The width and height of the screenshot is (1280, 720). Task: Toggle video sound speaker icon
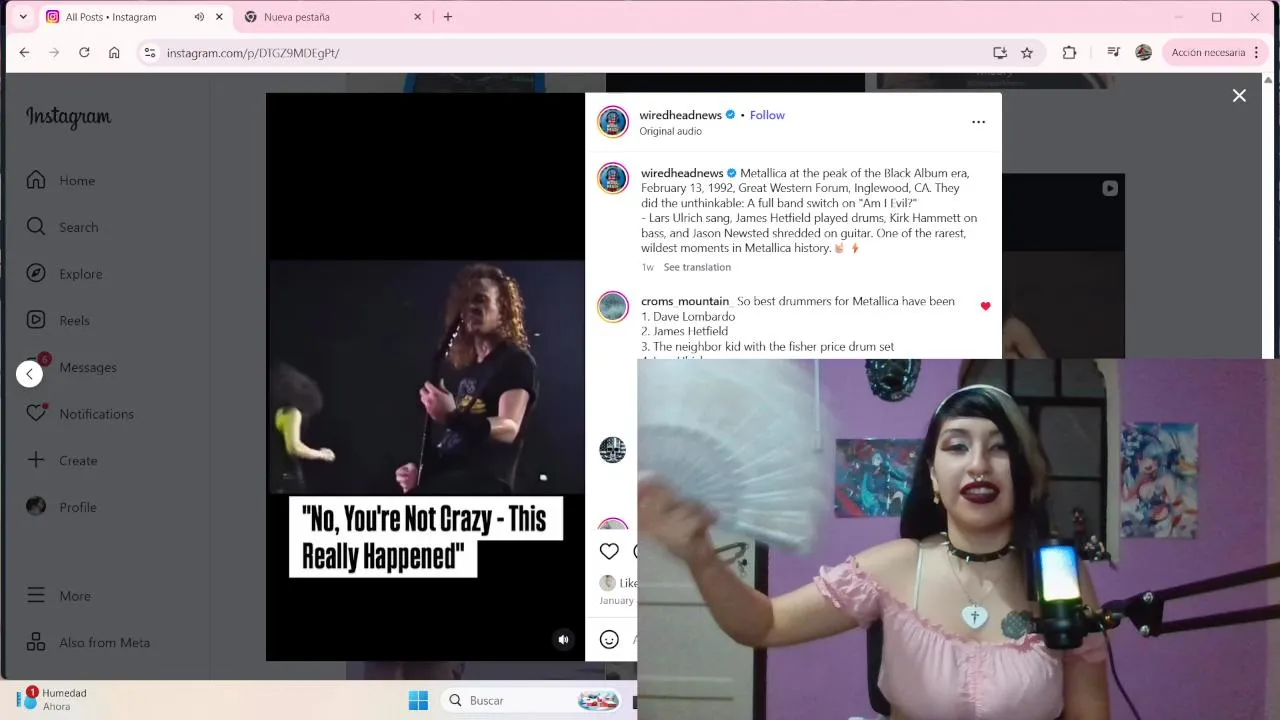[563, 639]
